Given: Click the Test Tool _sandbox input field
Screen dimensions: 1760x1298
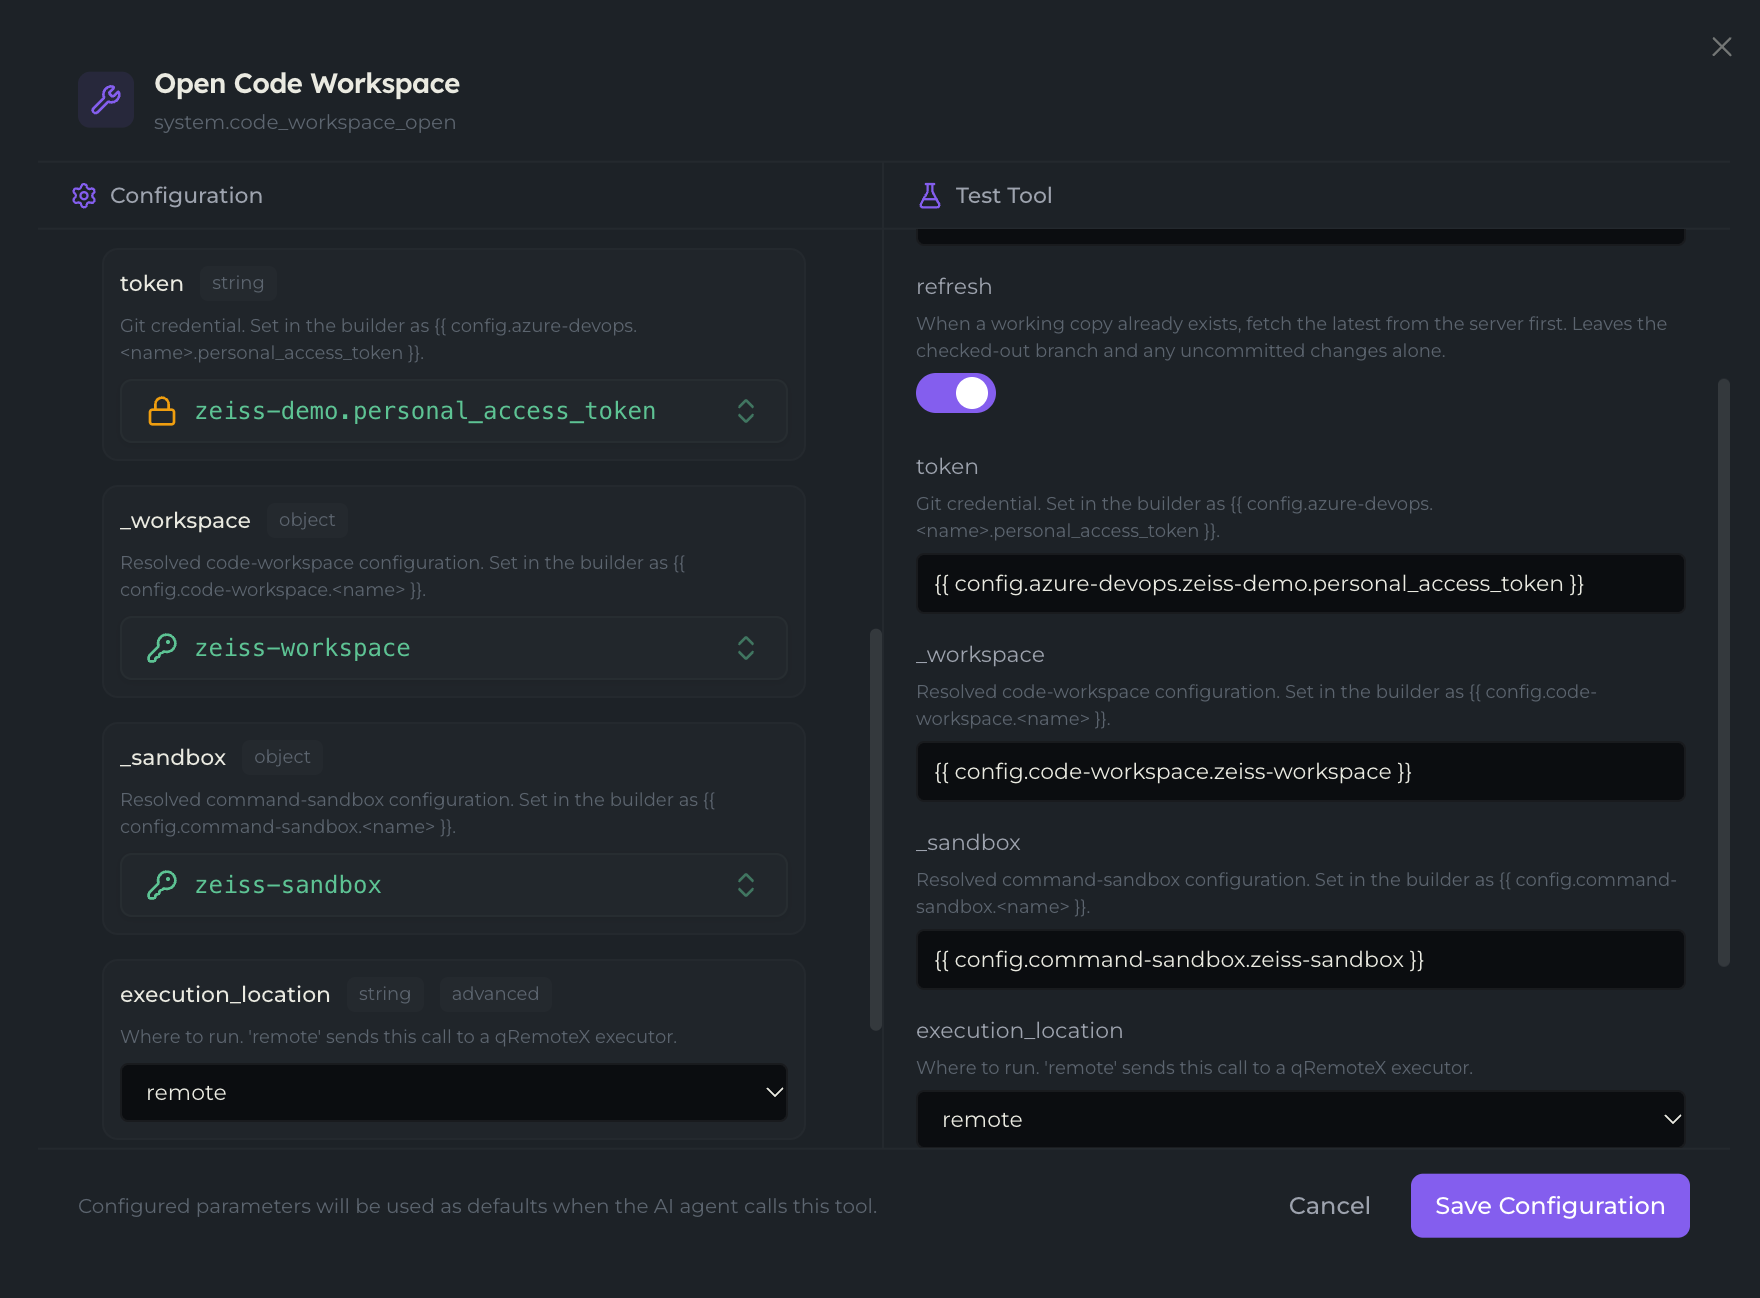Looking at the screenshot, I should point(1300,959).
